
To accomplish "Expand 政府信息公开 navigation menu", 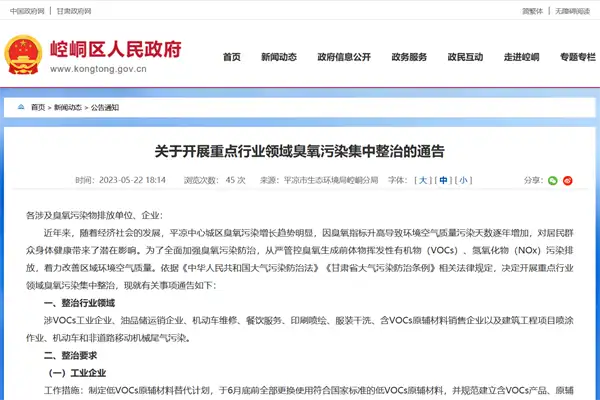I will click(x=344, y=56).
